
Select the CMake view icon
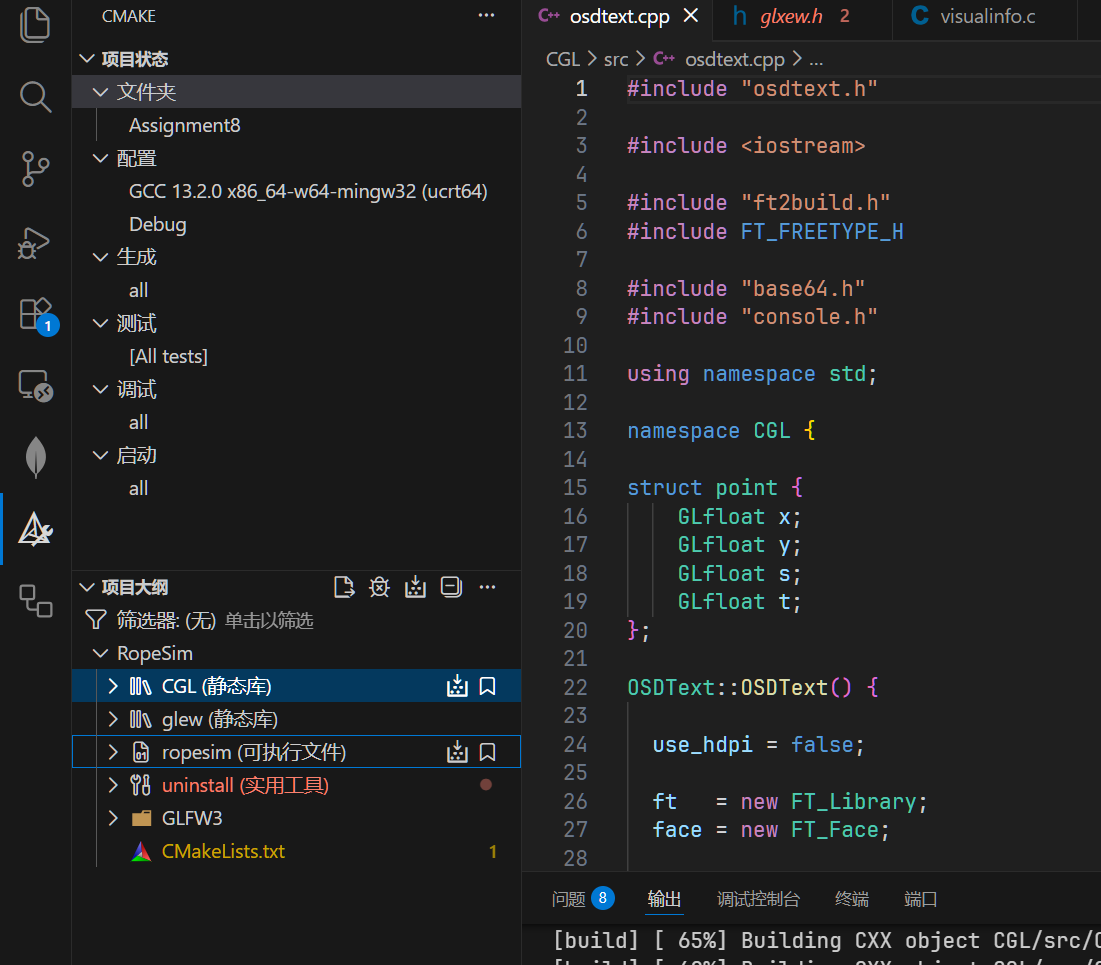coord(35,529)
